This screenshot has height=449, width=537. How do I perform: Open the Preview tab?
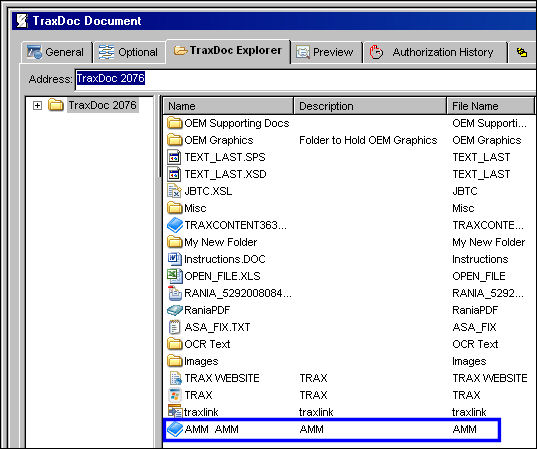pyautogui.click(x=325, y=52)
